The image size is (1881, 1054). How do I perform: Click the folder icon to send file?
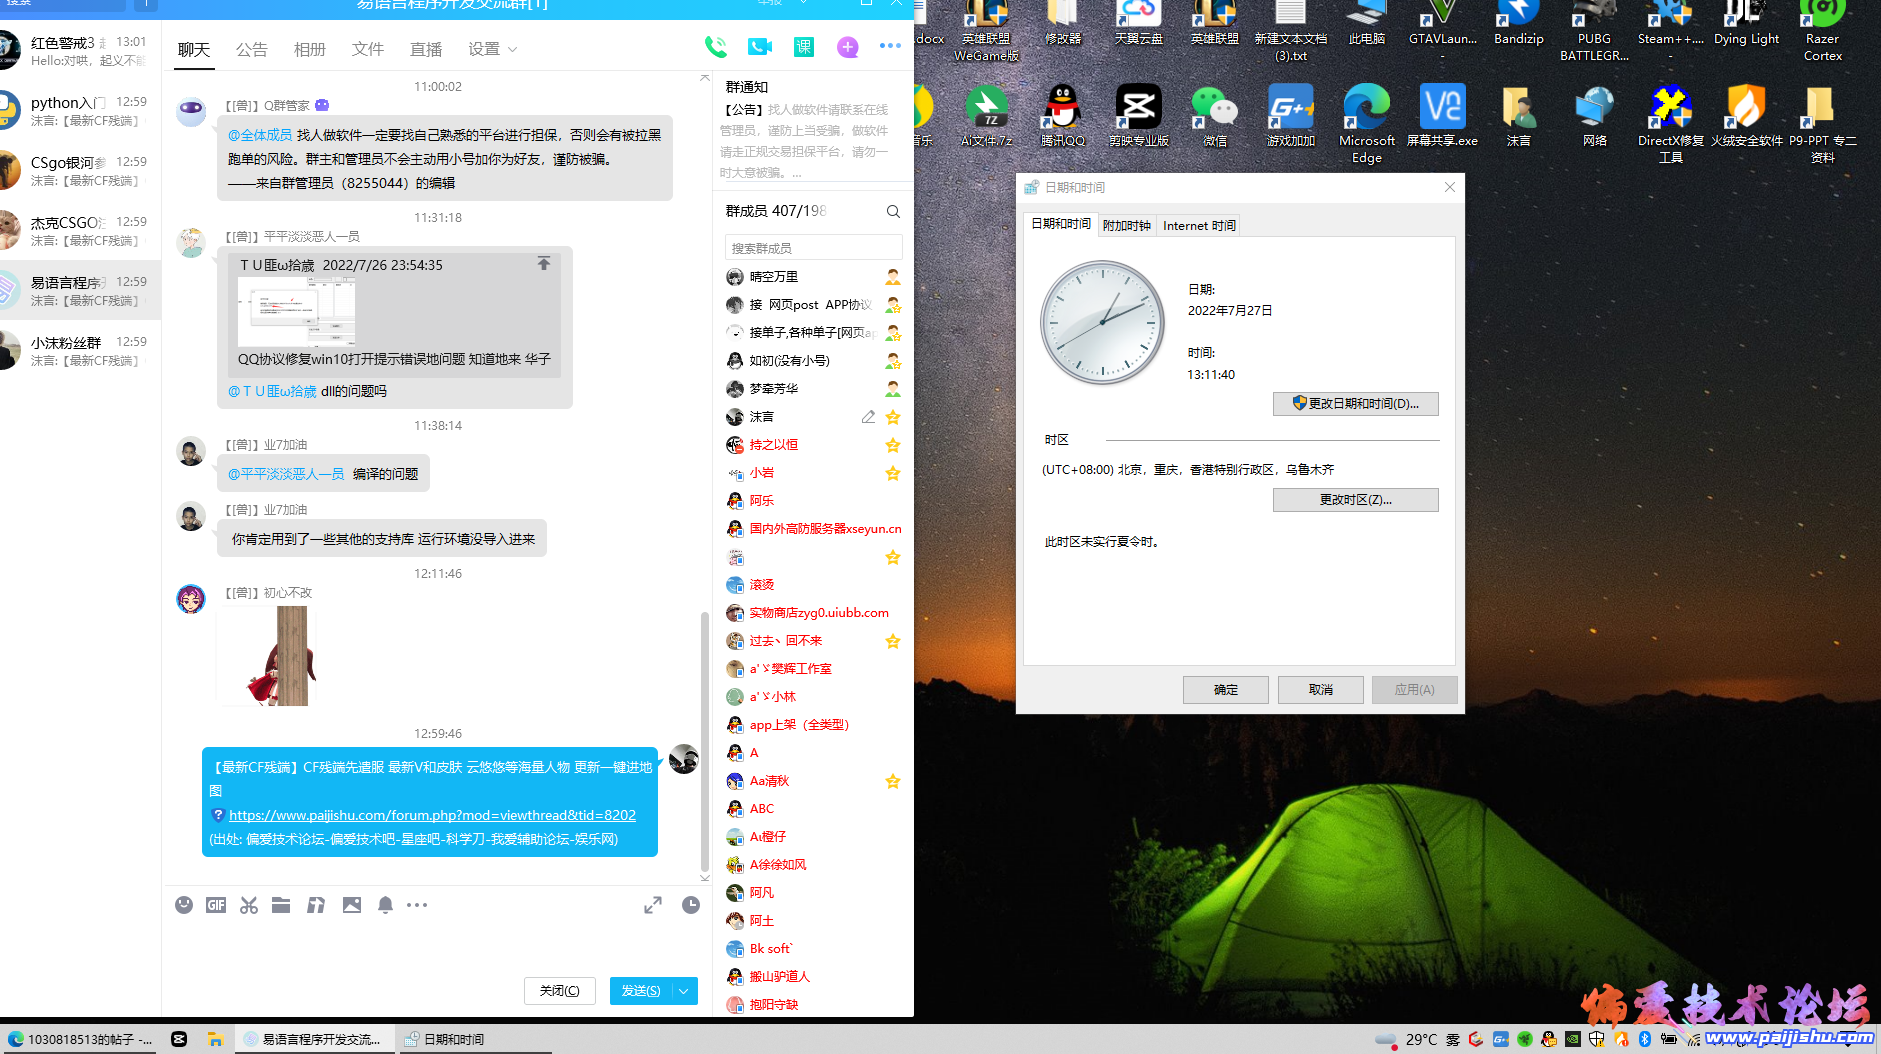(x=281, y=905)
